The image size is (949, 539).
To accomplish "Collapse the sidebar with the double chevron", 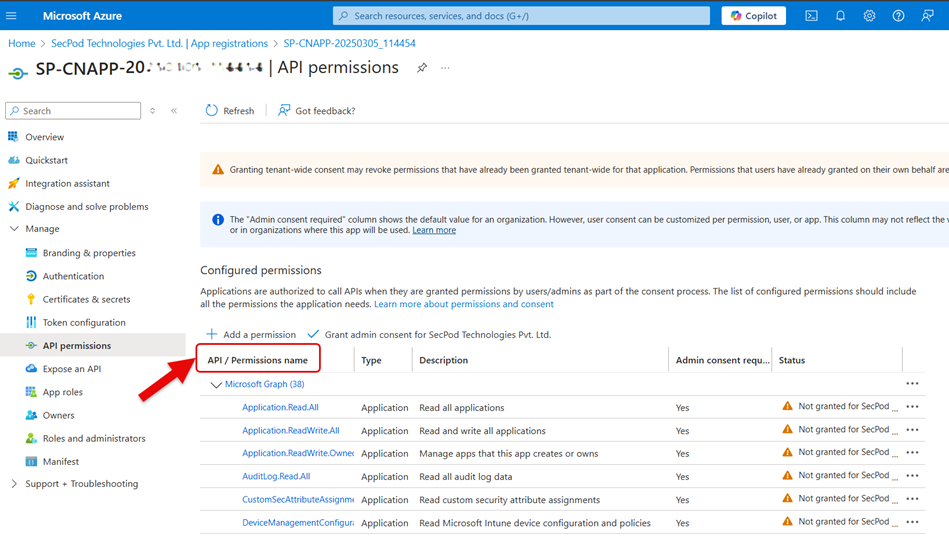I will pyautogui.click(x=174, y=111).
